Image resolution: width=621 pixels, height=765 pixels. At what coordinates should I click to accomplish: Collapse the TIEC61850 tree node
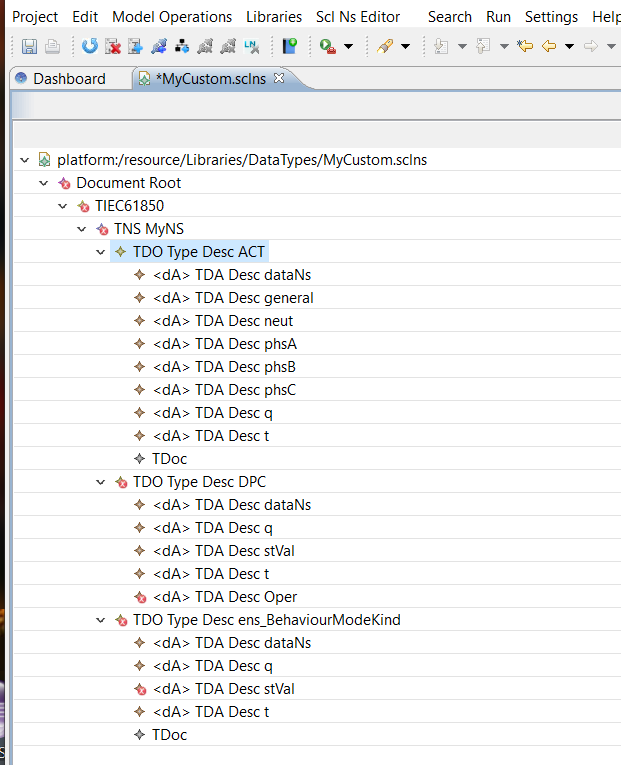click(62, 206)
